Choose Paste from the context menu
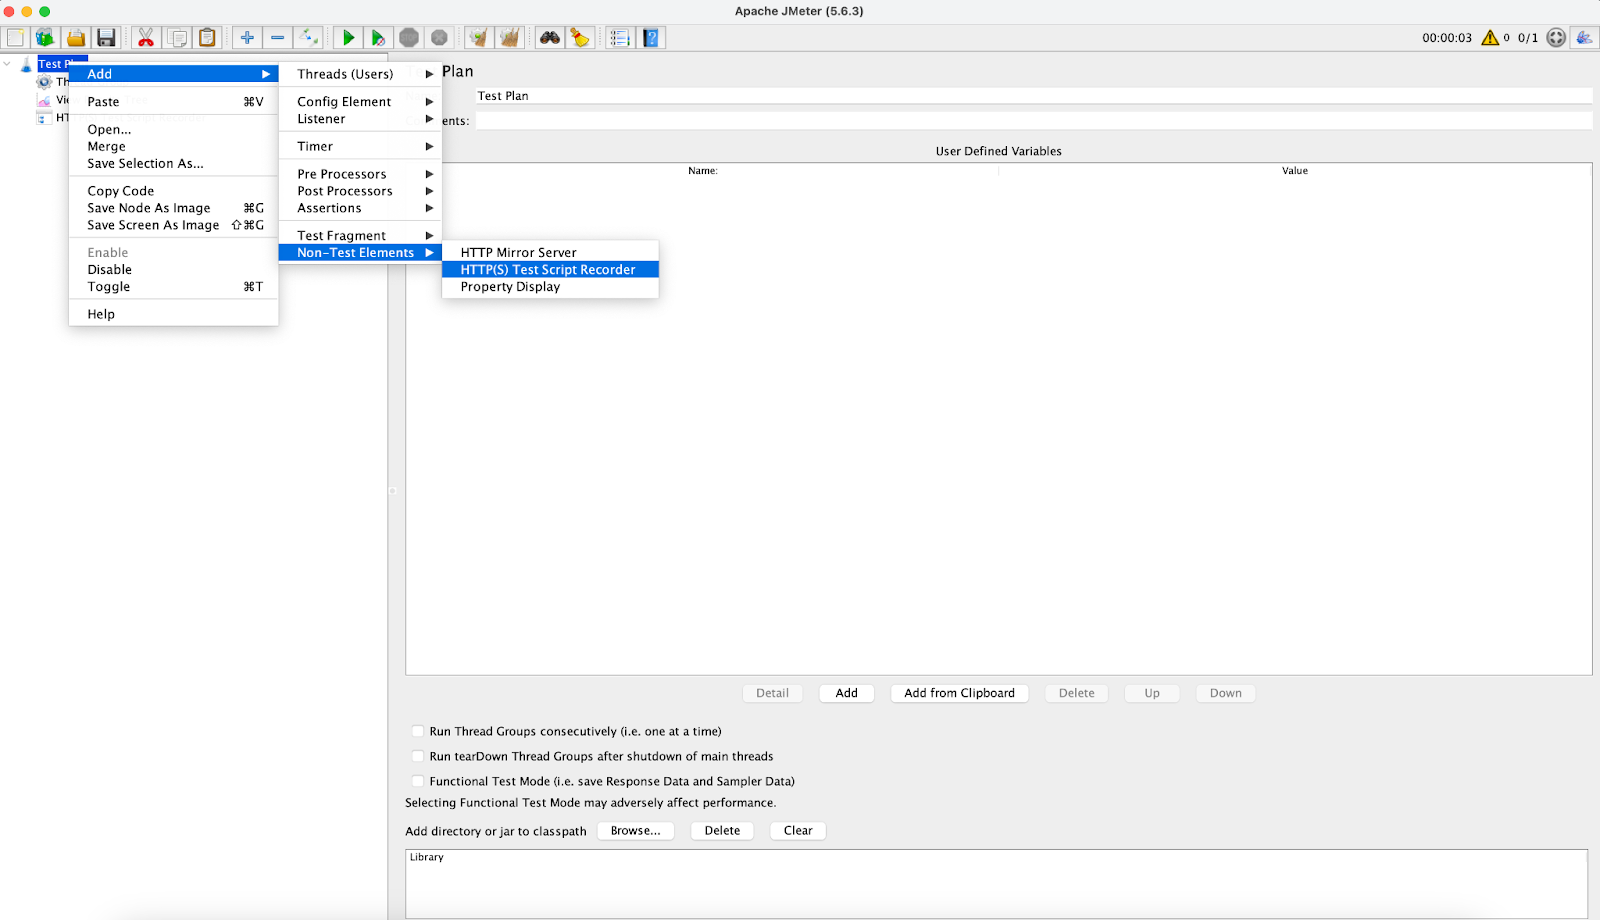 click(173, 102)
